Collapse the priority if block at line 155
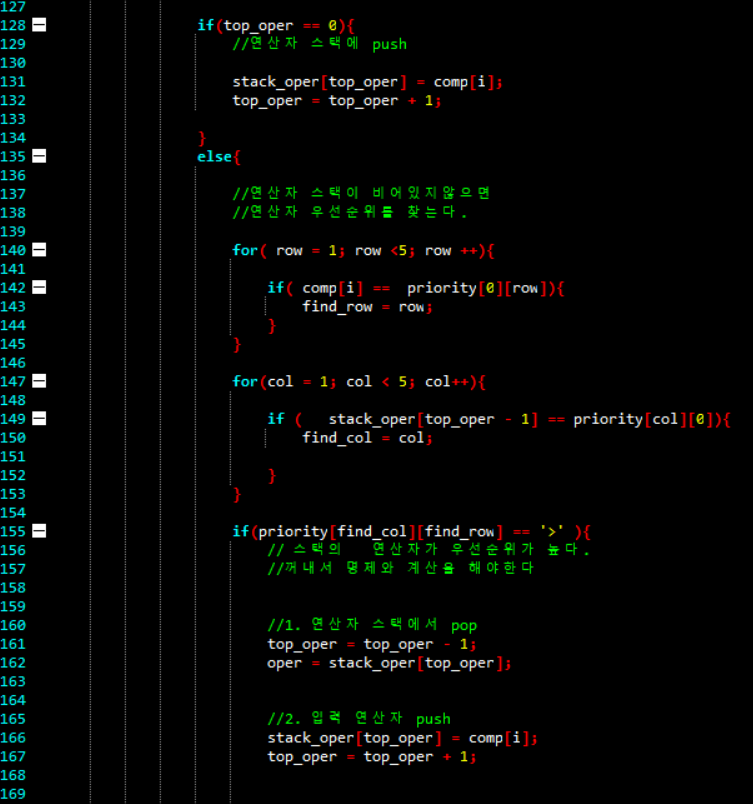The width and height of the screenshot is (753, 804). pos(39,531)
